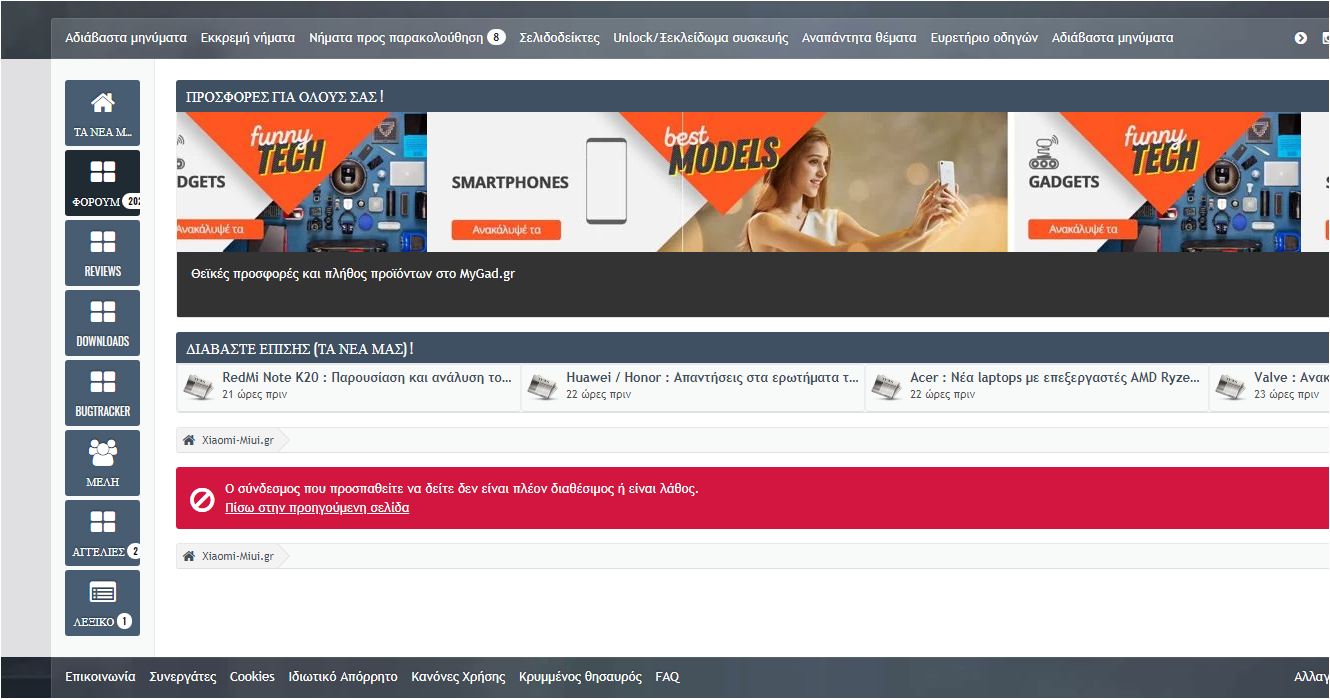The image size is (1330, 699).
Task: Open the Downloads sidebar tile
Action: [x=102, y=322]
